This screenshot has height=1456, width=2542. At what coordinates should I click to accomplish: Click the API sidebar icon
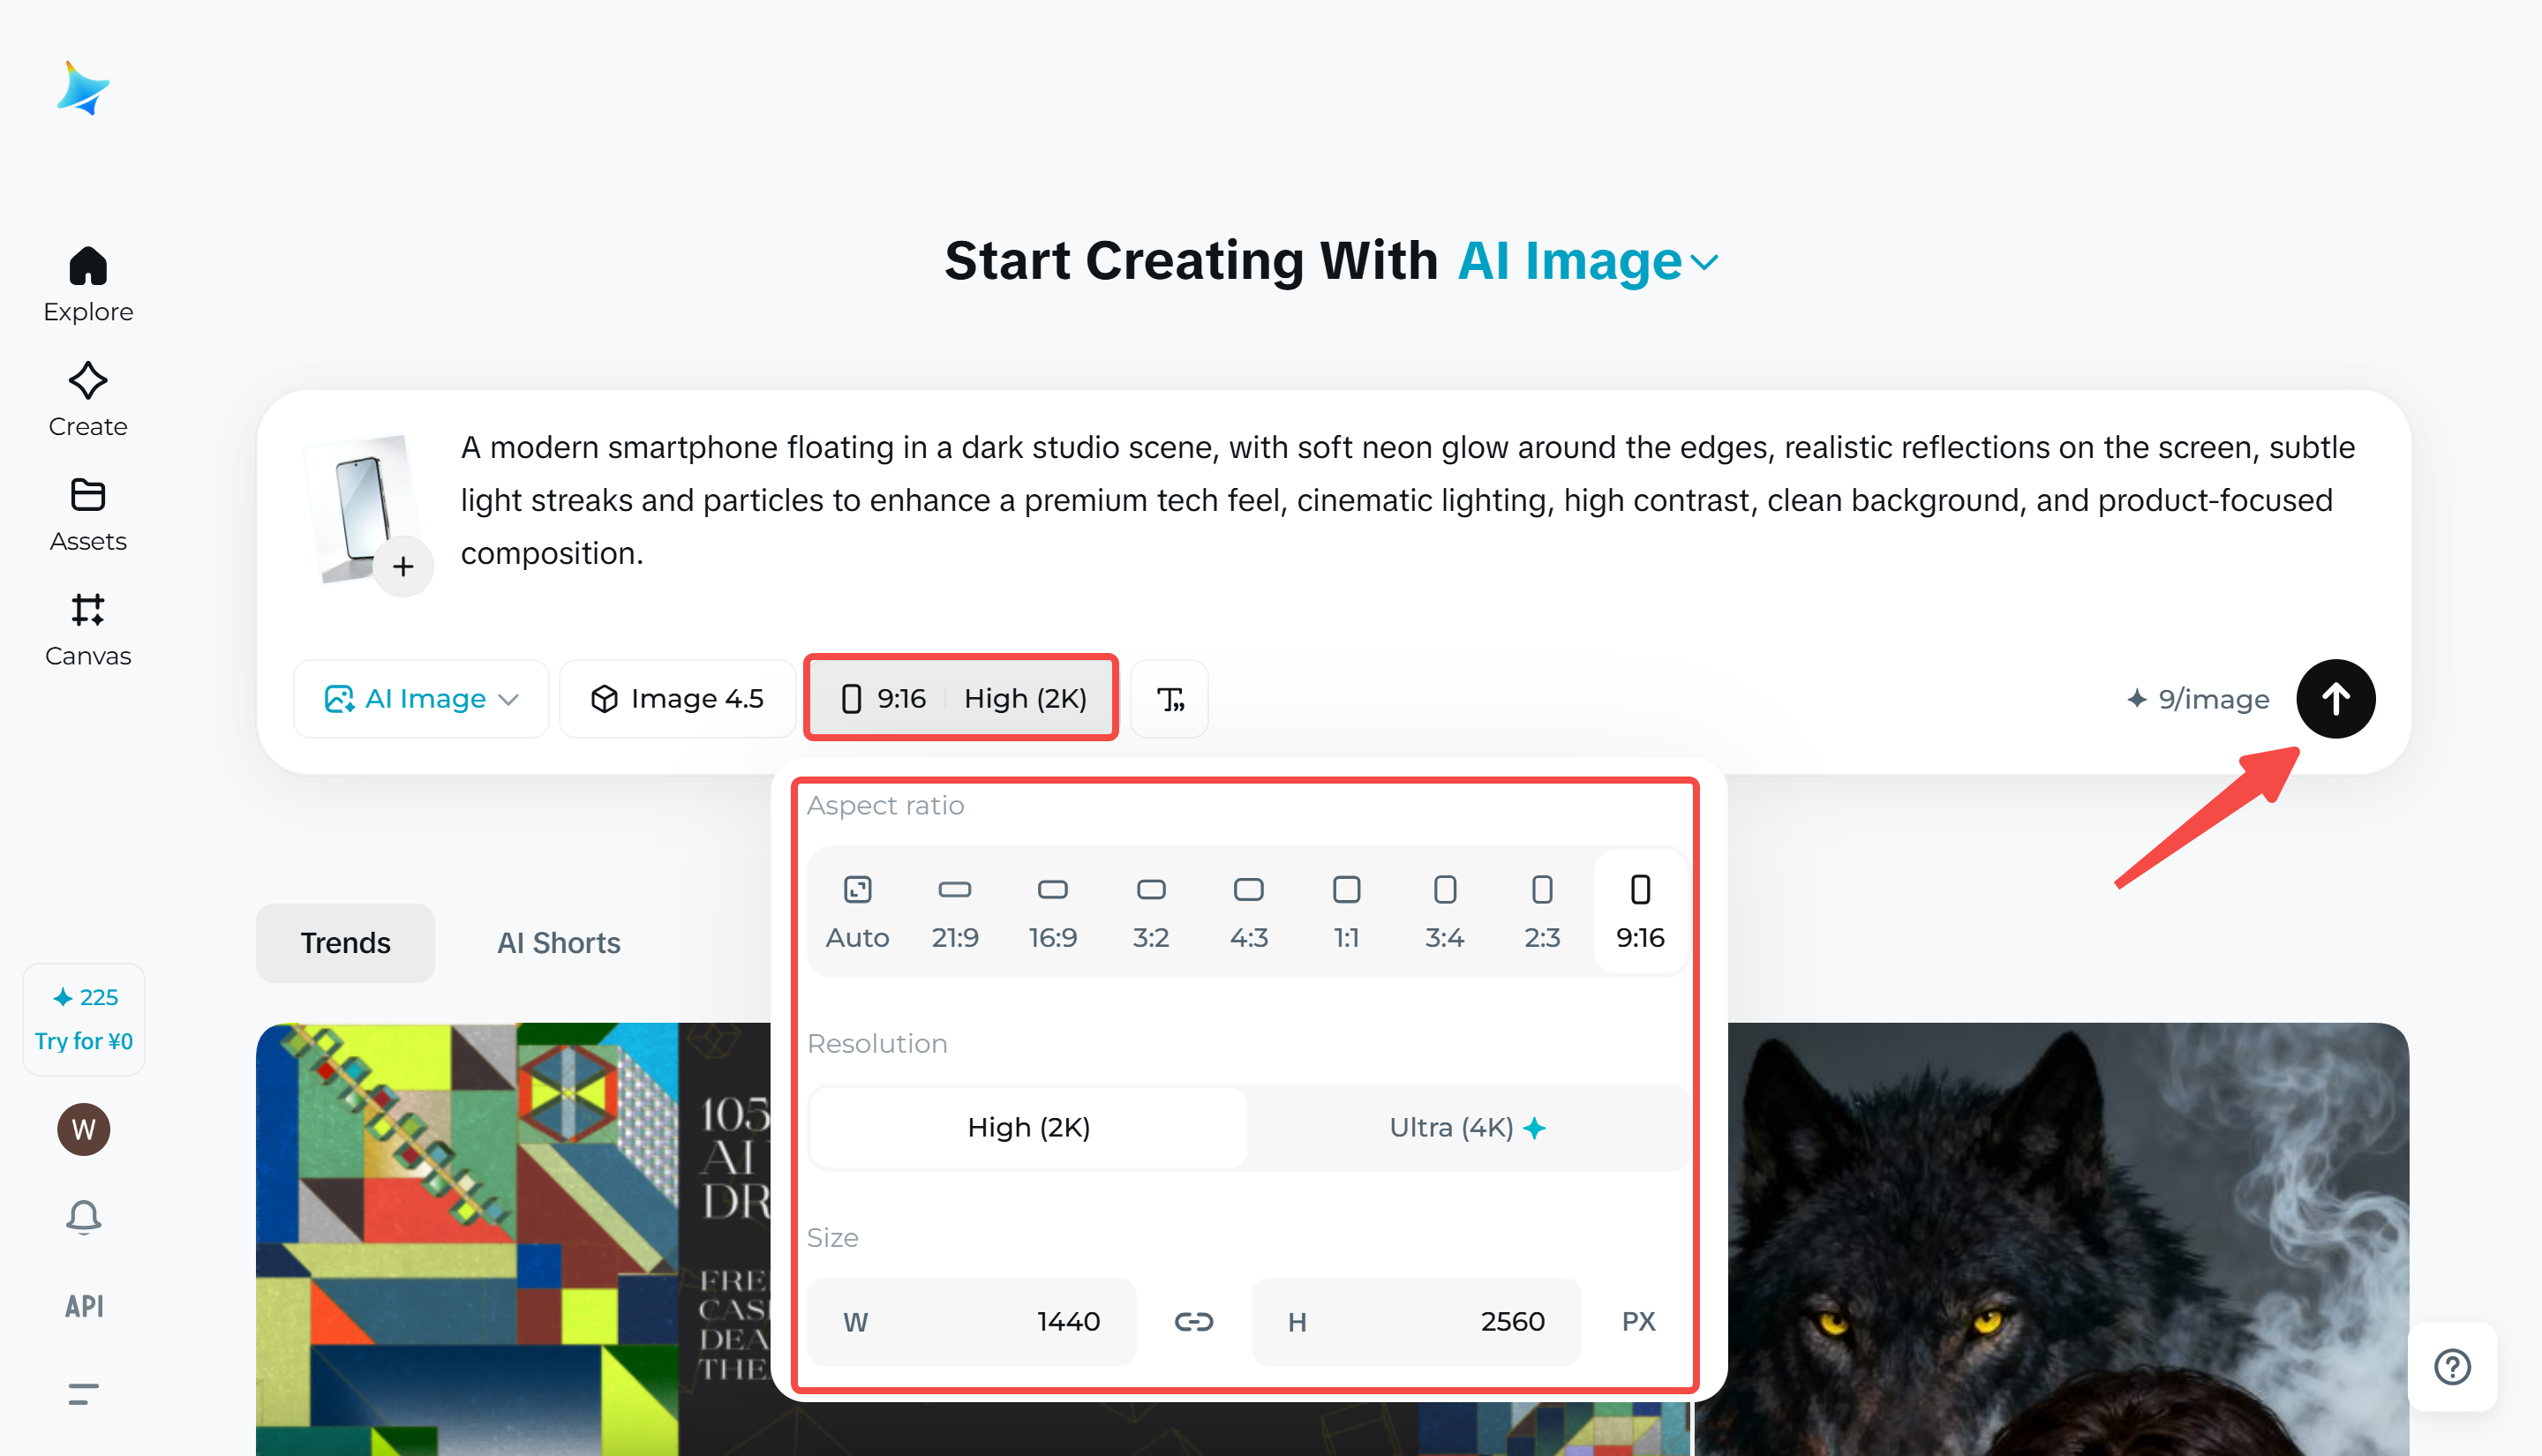coord(84,1305)
